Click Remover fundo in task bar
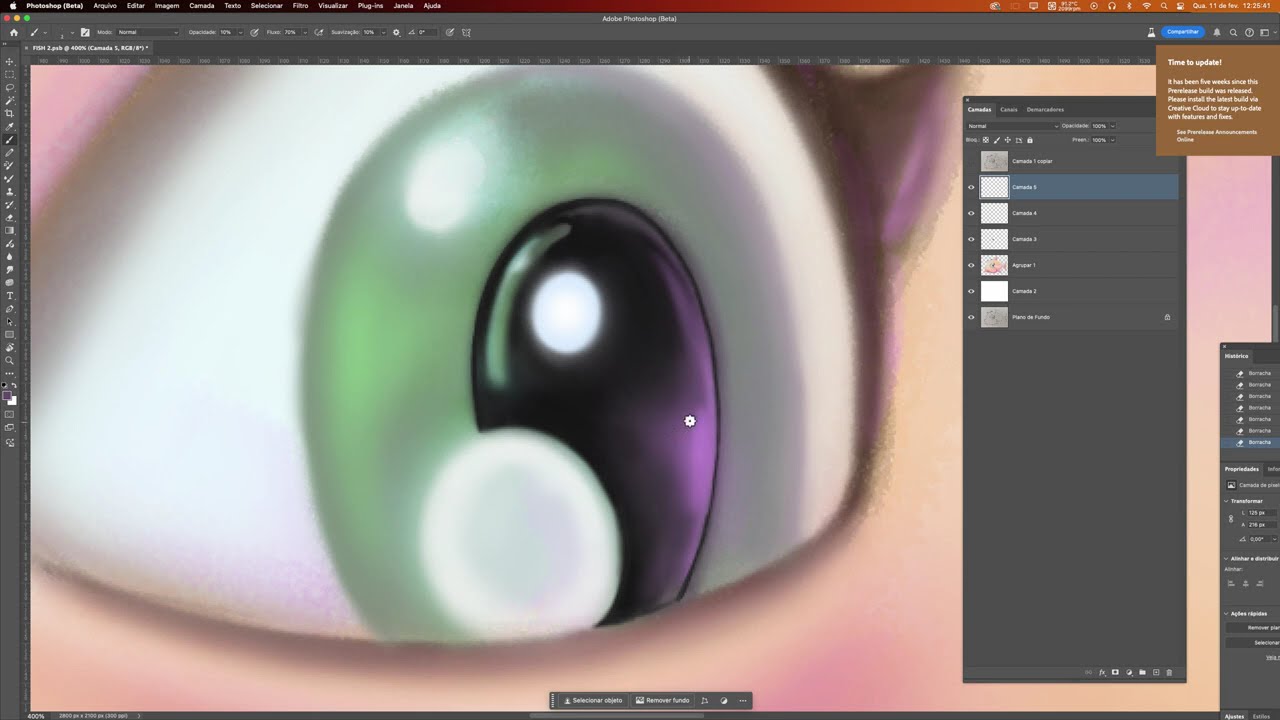 click(662, 700)
